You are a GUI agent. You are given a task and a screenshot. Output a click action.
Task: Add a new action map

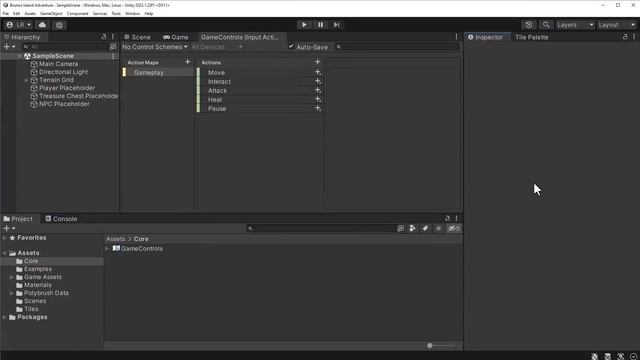point(188,62)
